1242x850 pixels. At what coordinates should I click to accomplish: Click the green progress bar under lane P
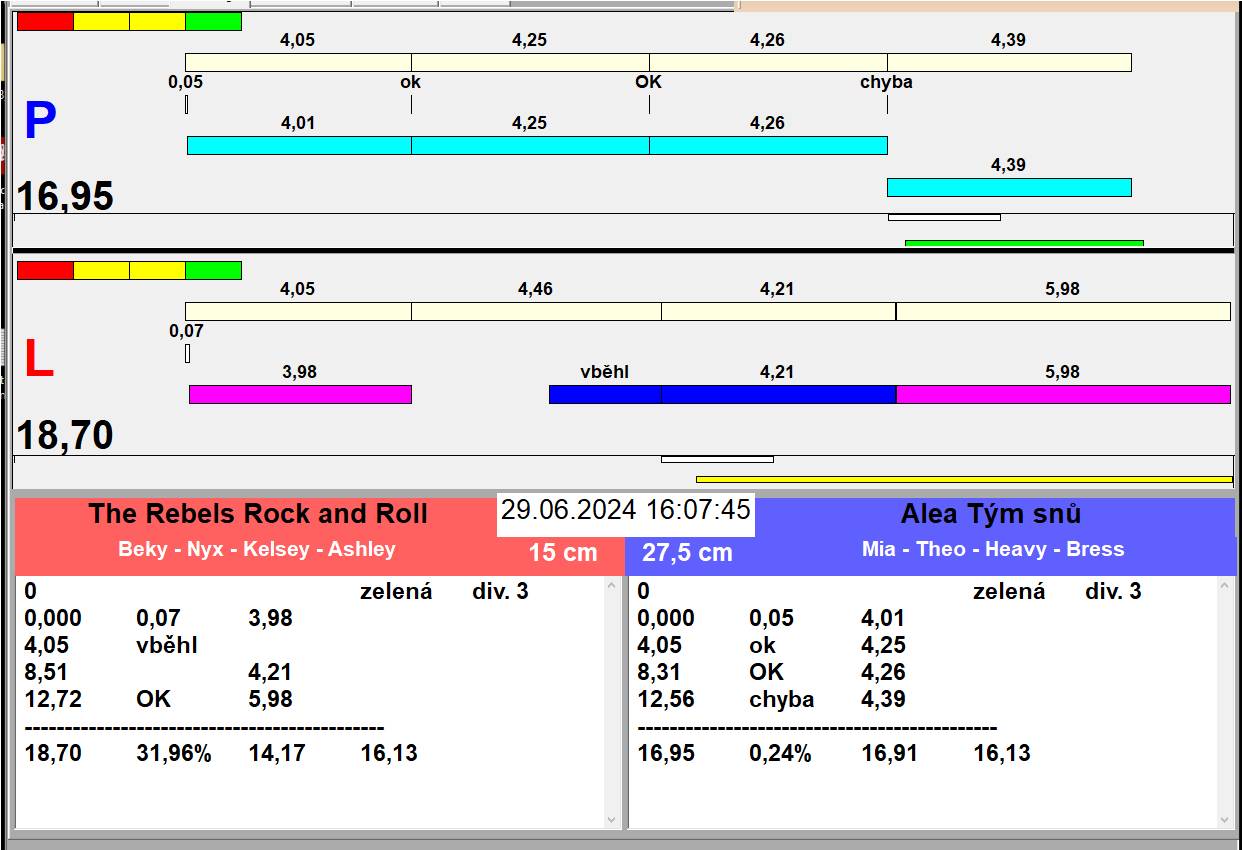click(1023, 242)
